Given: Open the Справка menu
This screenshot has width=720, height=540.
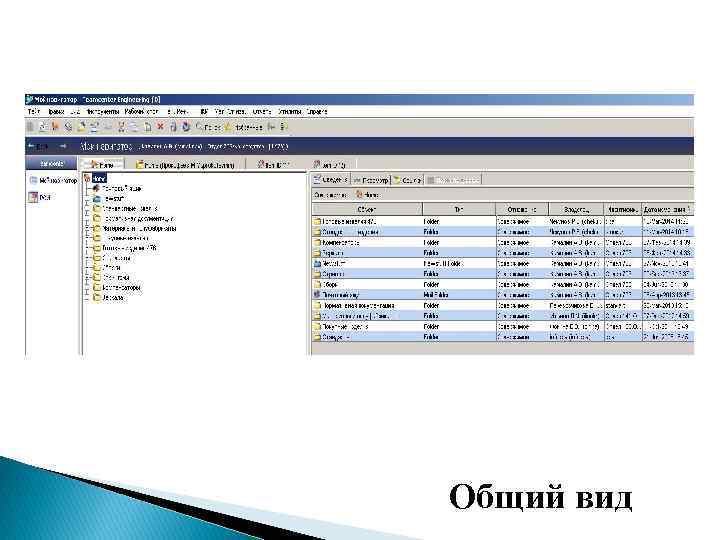Looking at the screenshot, I should coord(317,111).
